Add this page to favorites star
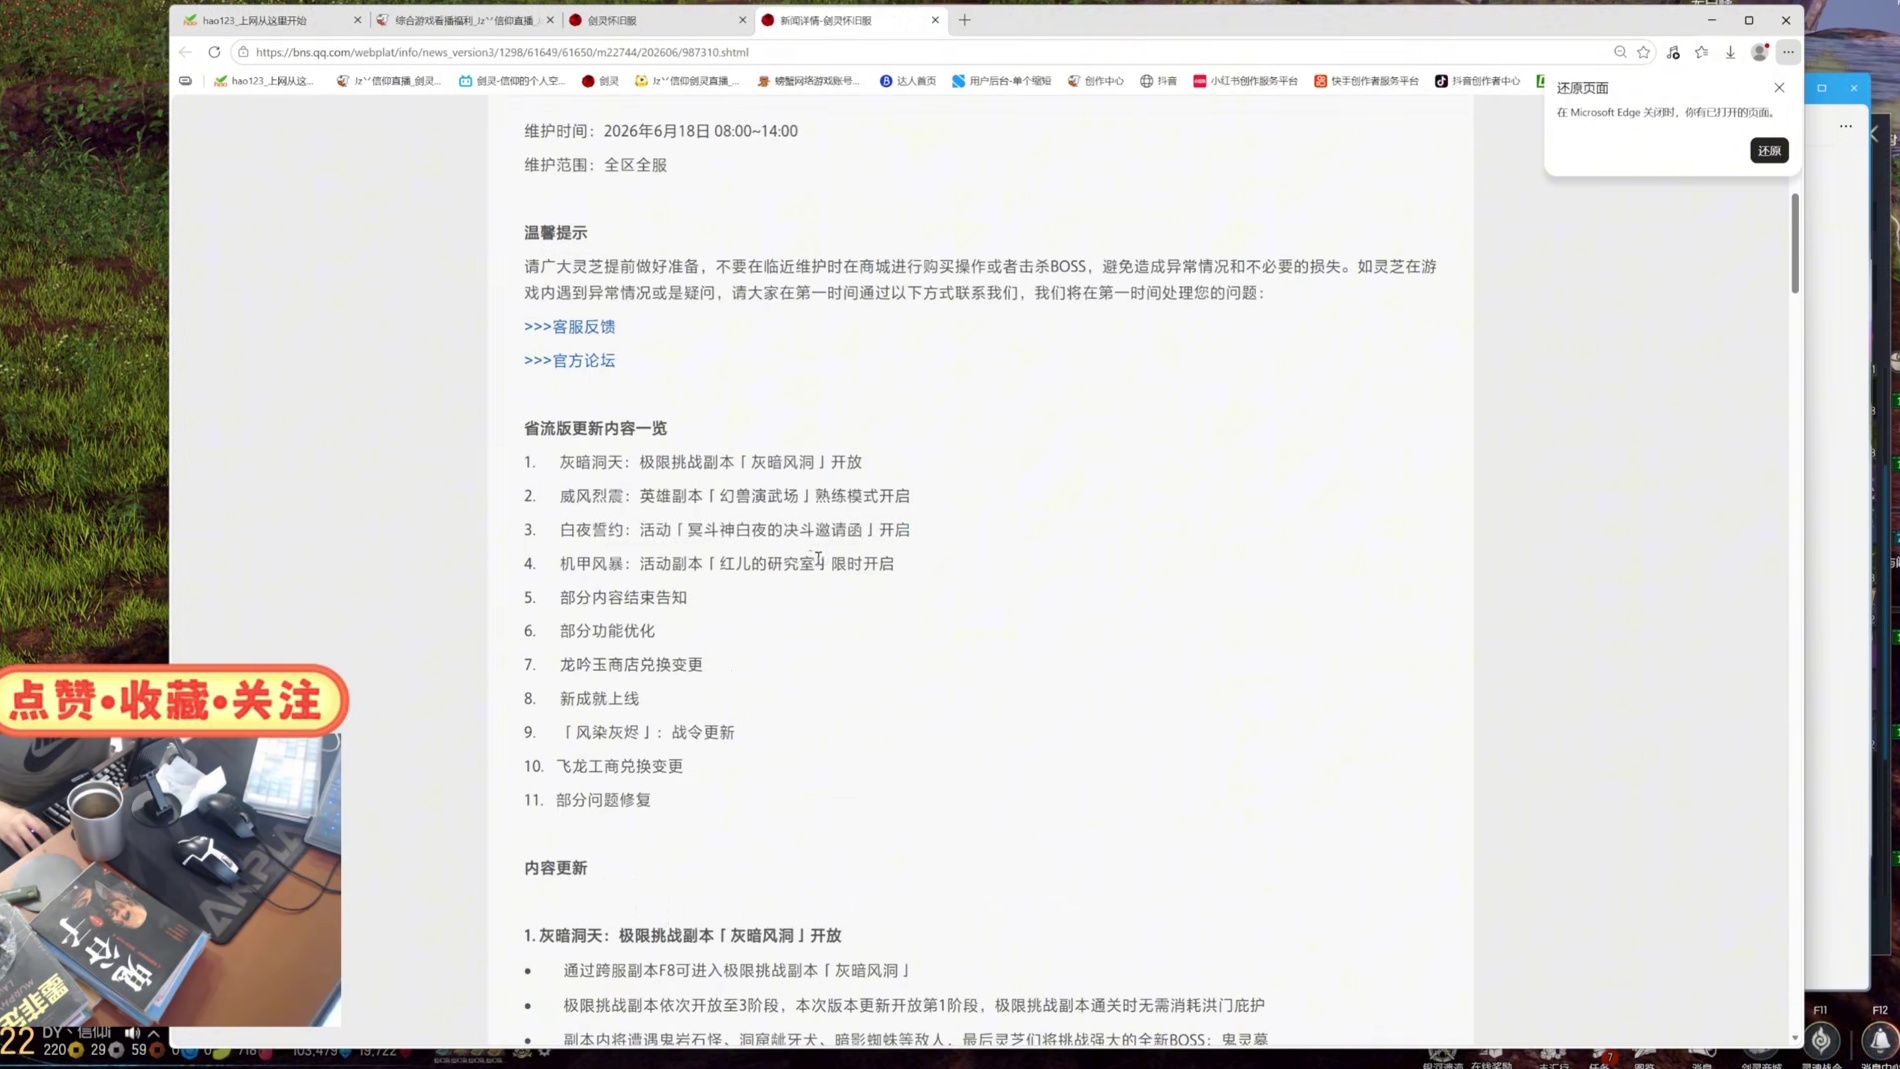Screen dimensions: 1900x1069 point(1644,52)
